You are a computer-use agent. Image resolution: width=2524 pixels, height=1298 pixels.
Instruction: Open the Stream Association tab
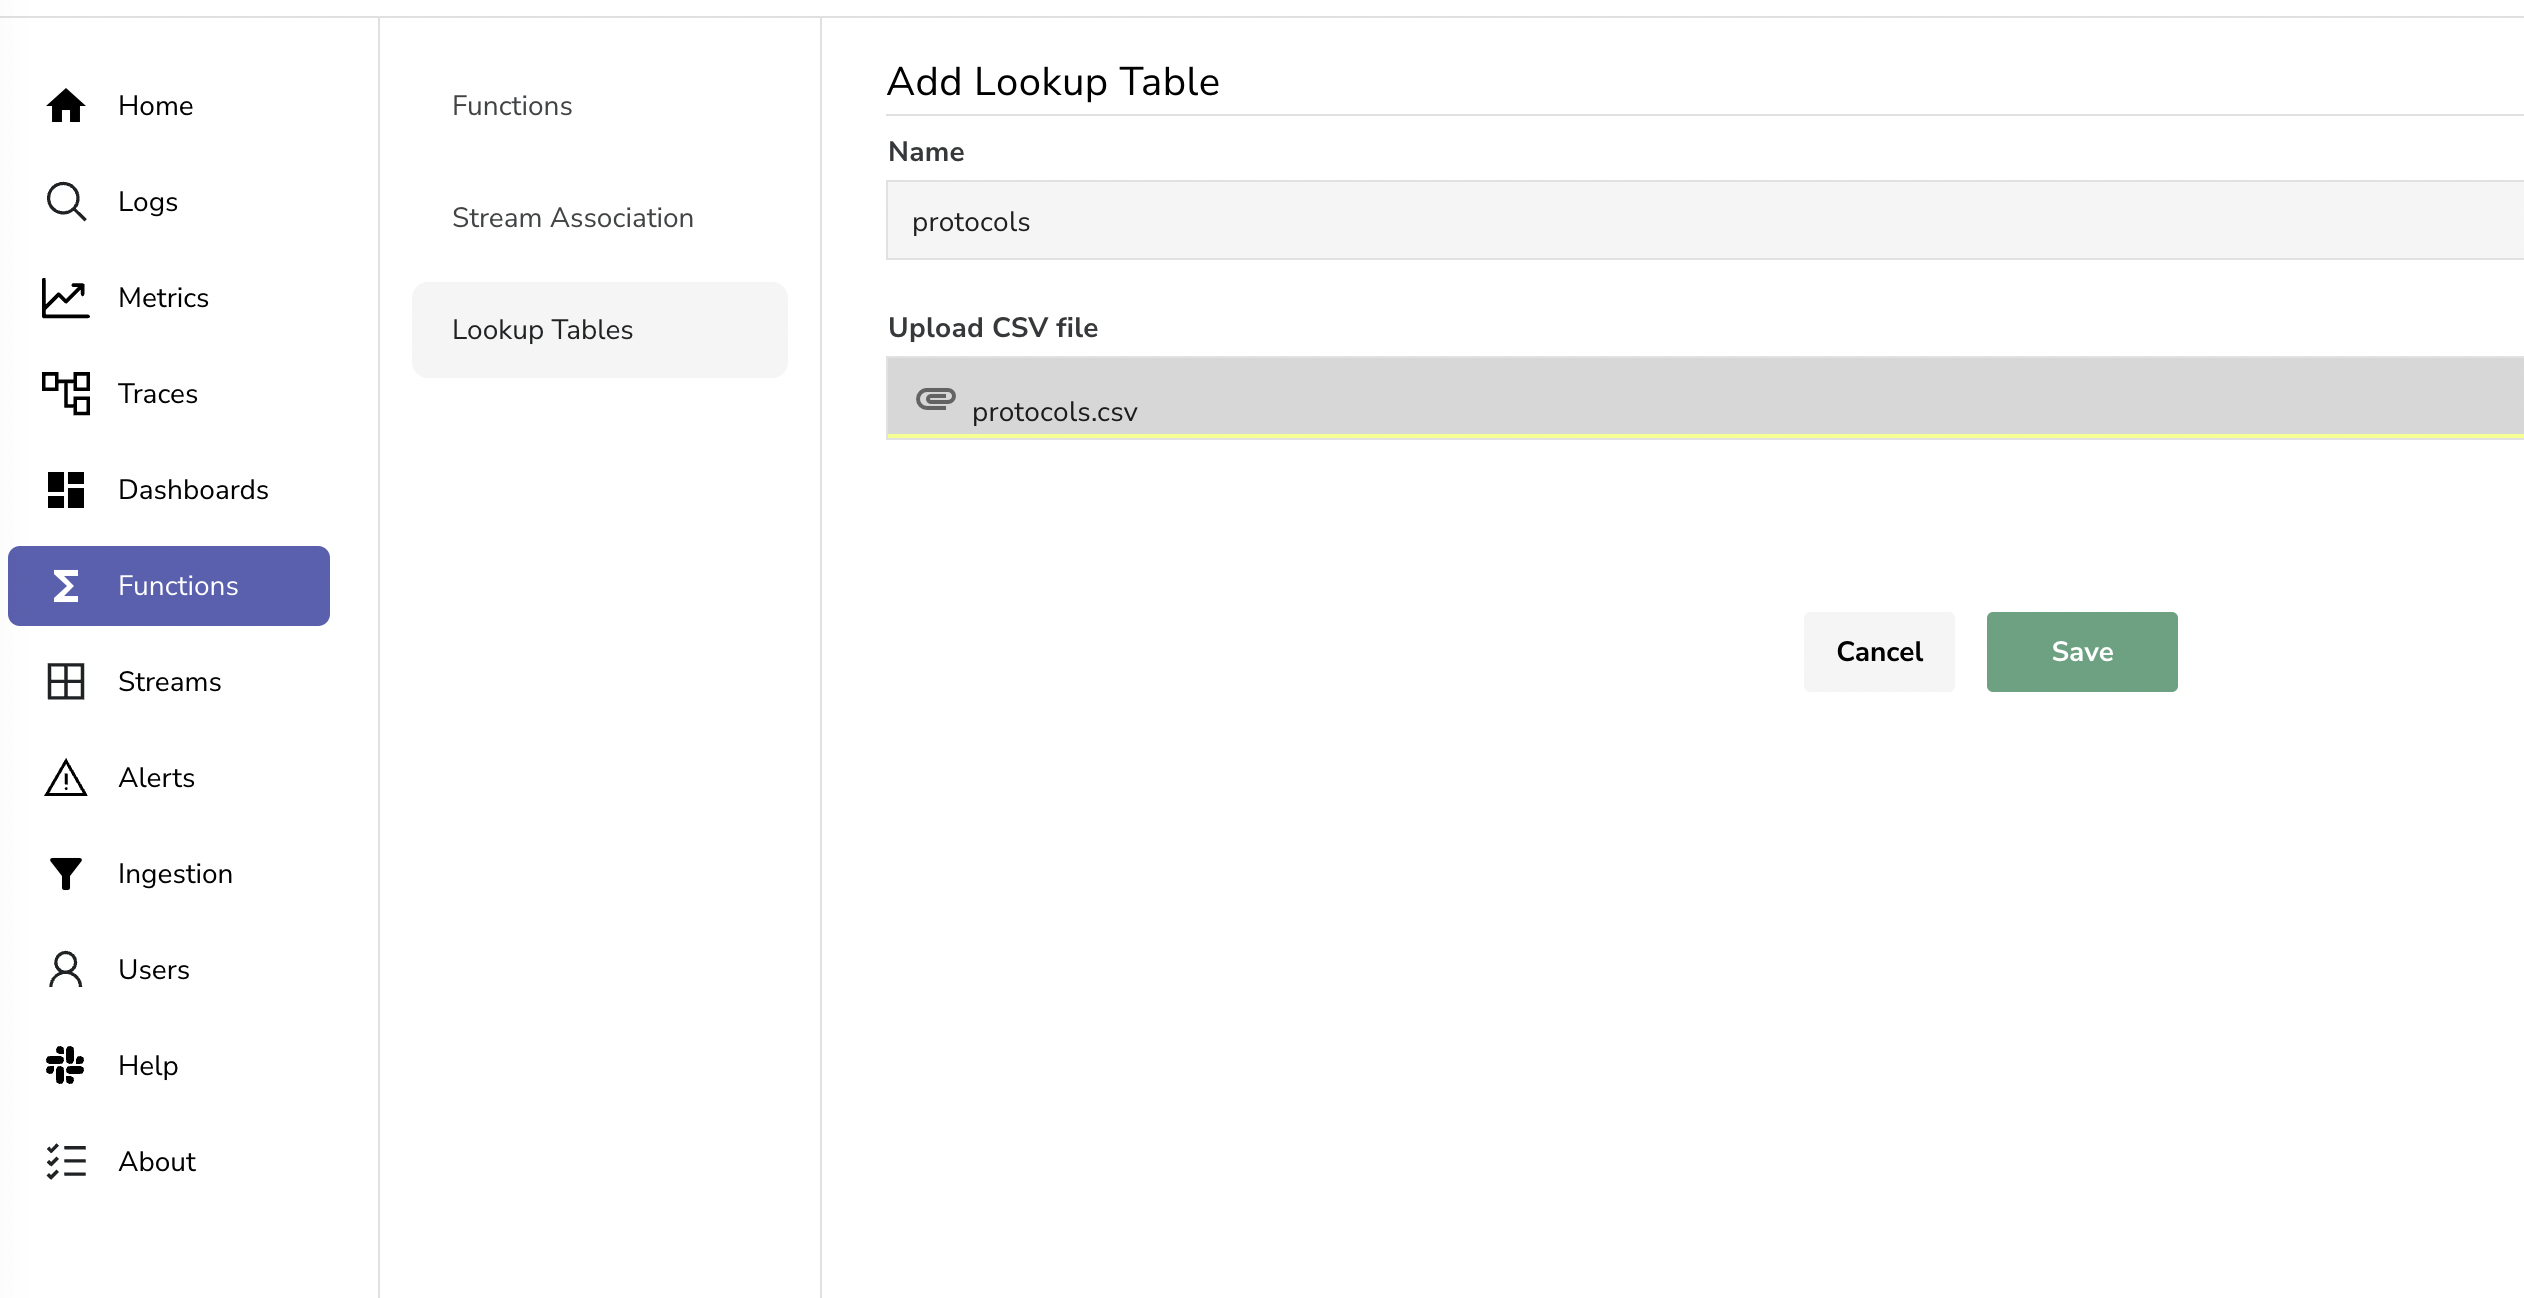point(572,217)
